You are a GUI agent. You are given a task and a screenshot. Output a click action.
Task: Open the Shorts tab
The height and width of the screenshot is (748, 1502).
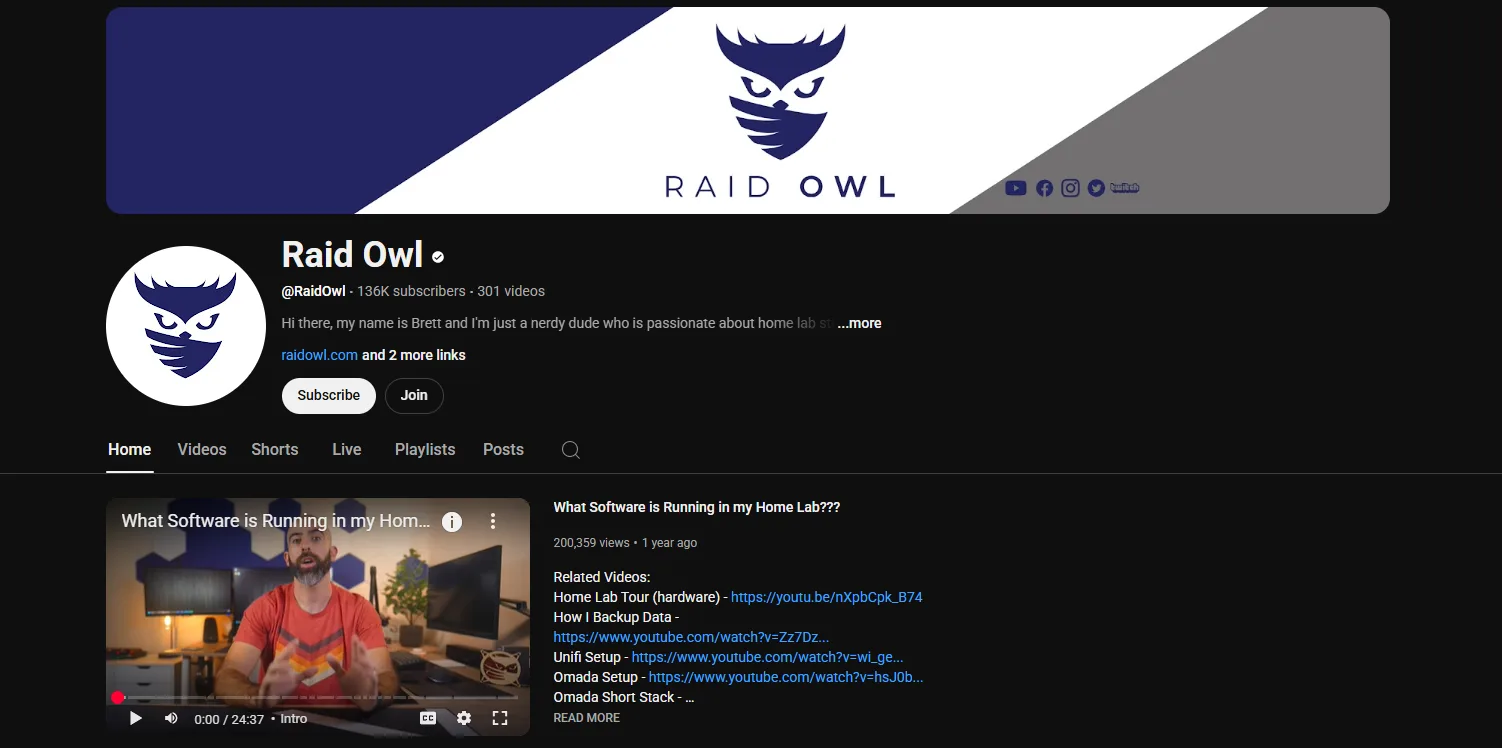tap(275, 450)
